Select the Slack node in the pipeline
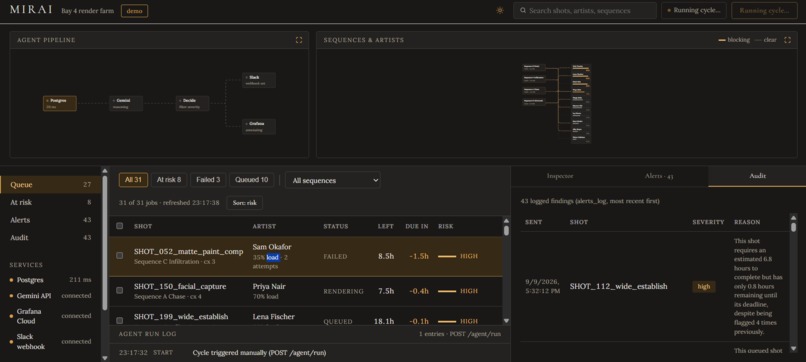The height and width of the screenshot is (362, 806). [259, 80]
